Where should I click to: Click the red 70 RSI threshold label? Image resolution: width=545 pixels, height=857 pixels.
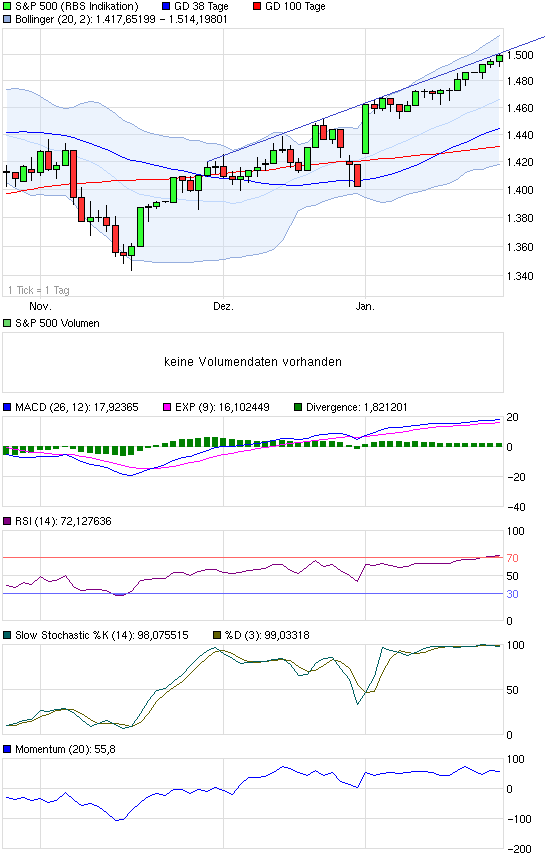point(512,558)
